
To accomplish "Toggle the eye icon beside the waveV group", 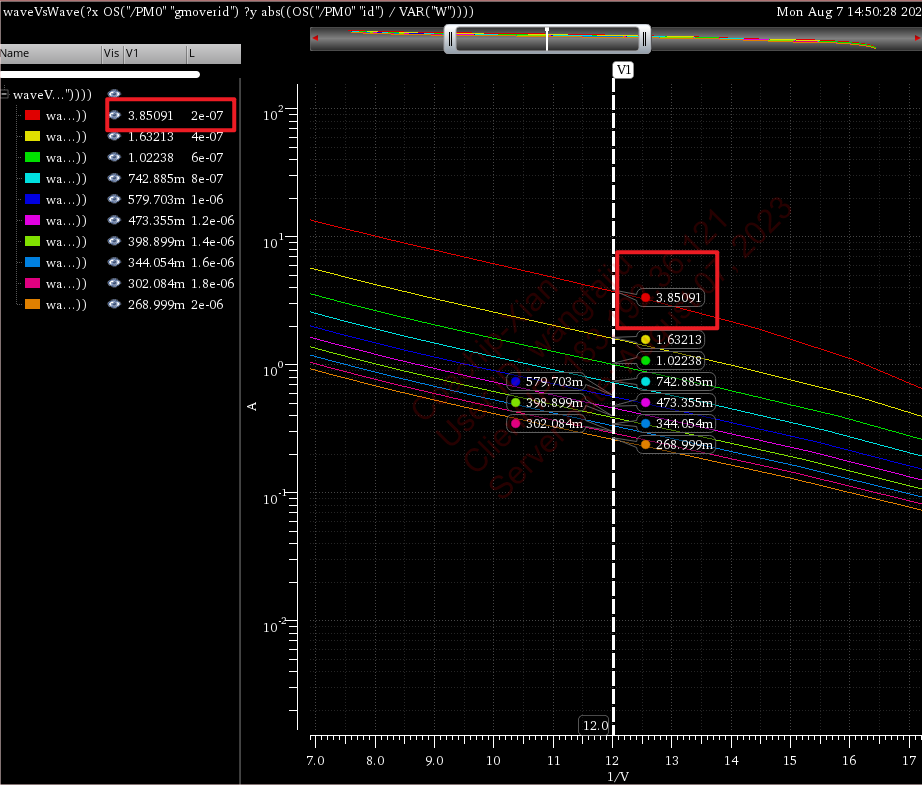I will pos(114,94).
